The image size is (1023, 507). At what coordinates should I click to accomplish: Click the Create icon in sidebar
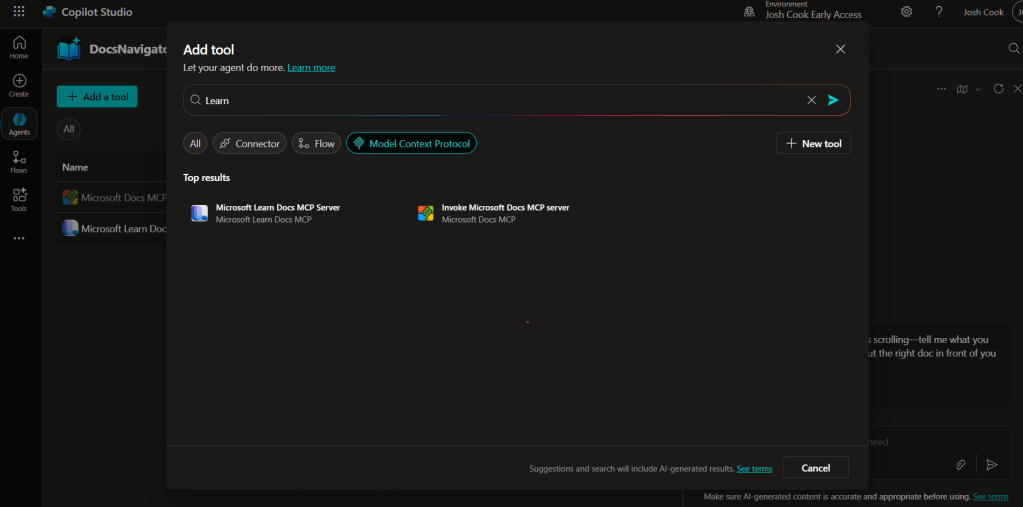pos(19,85)
